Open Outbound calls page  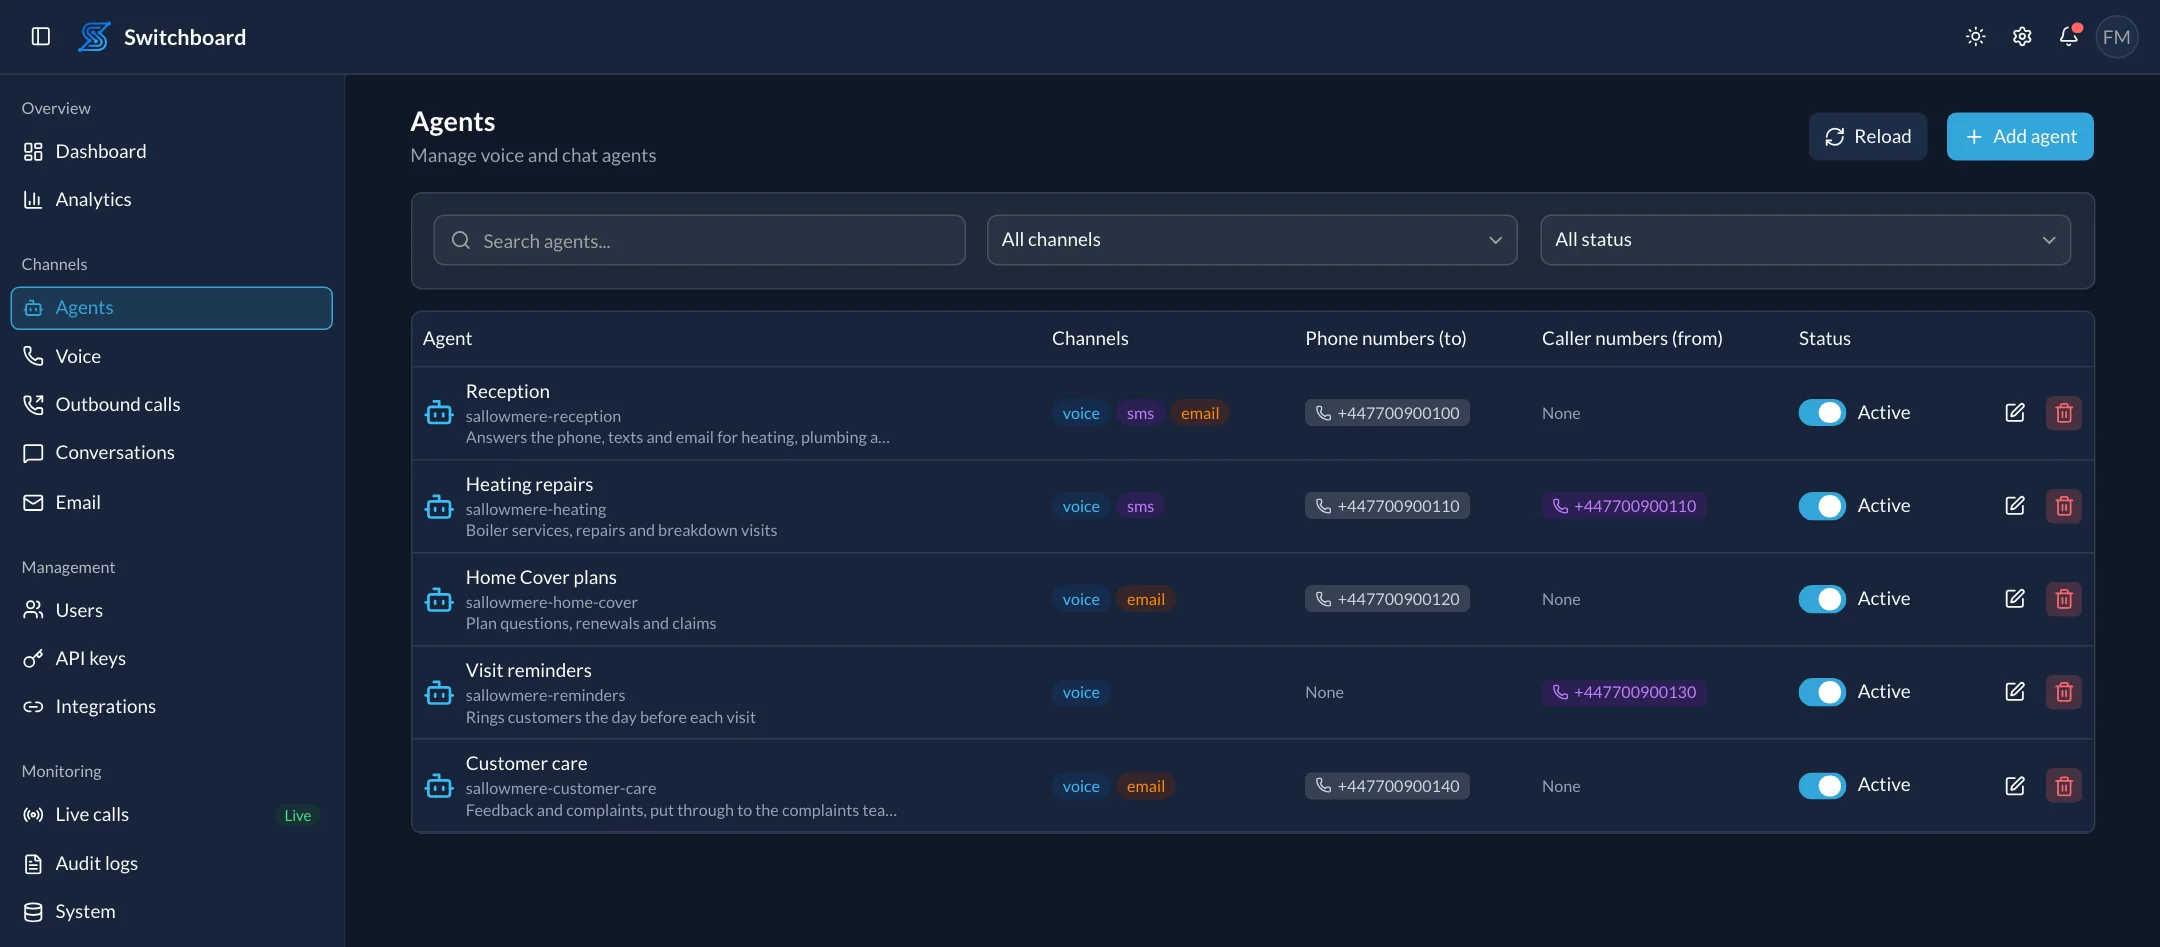(x=172, y=405)
